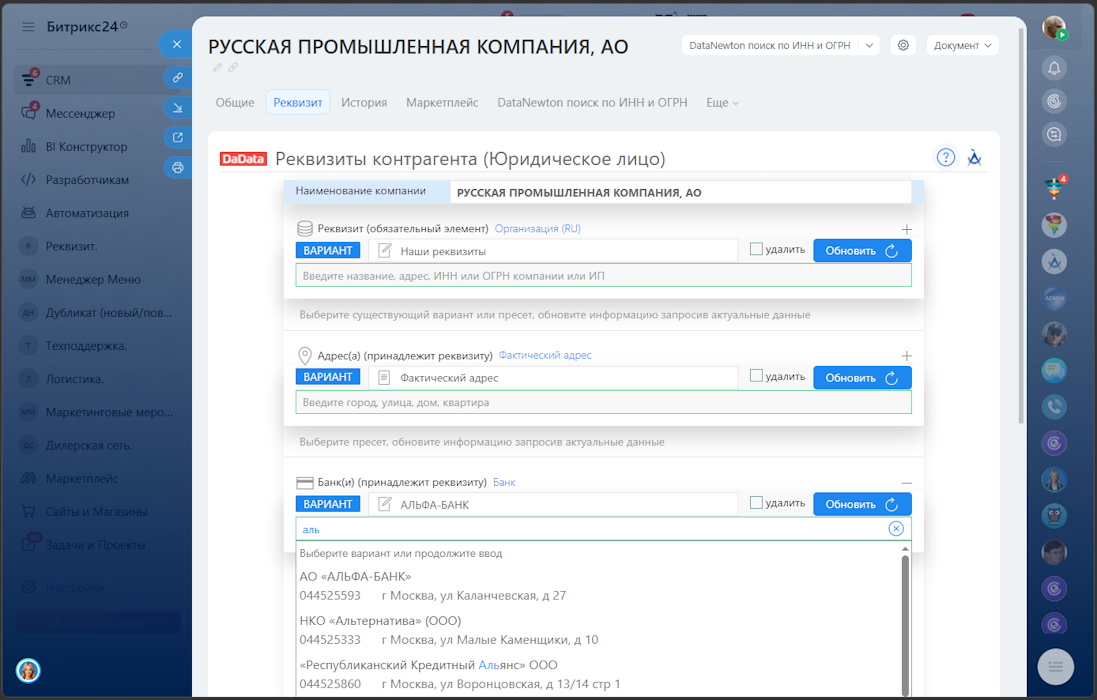Viewport: 1097px width, 700px height.
Task: Collapse Банк section with minus icon
Action: point(906,483)
